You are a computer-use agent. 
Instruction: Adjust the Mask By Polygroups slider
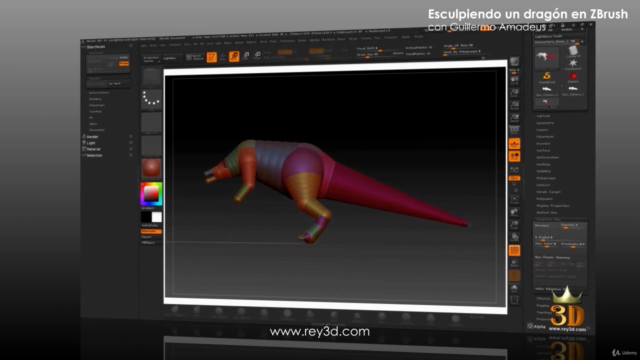coord(463,52)
